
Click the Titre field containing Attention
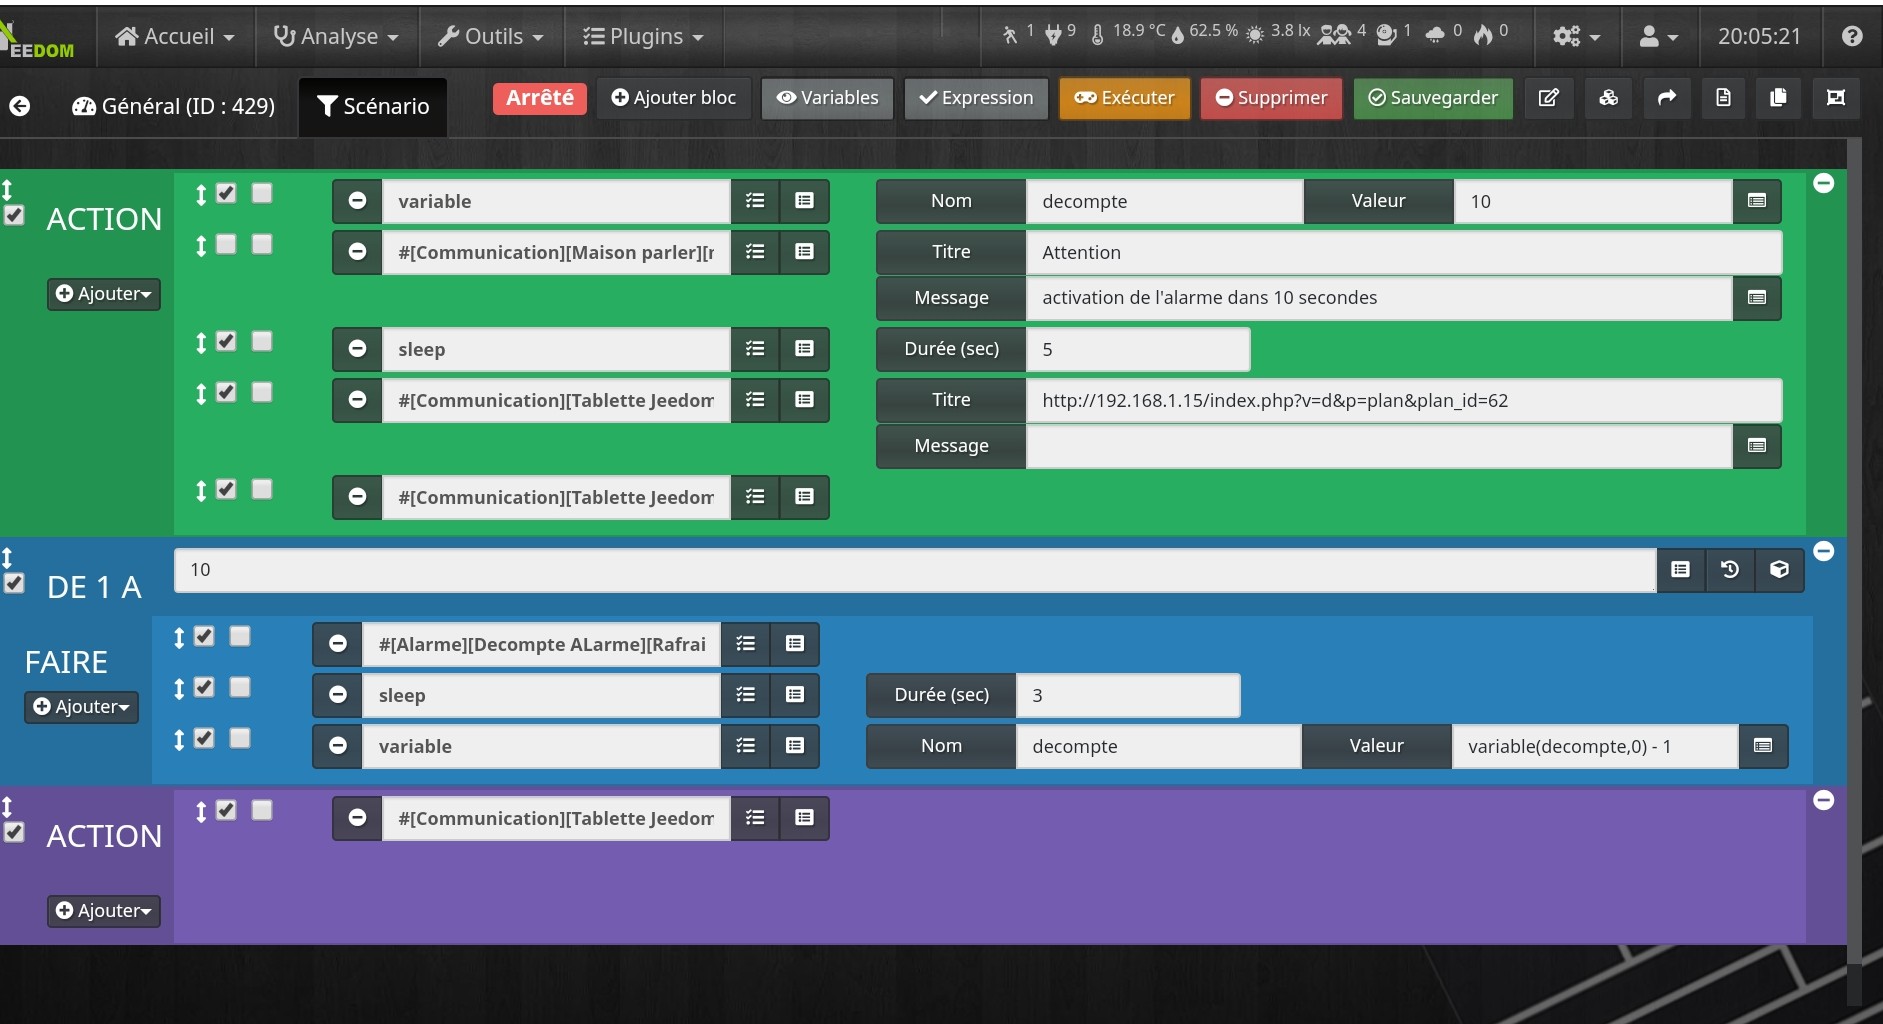tap(1403, 253)
